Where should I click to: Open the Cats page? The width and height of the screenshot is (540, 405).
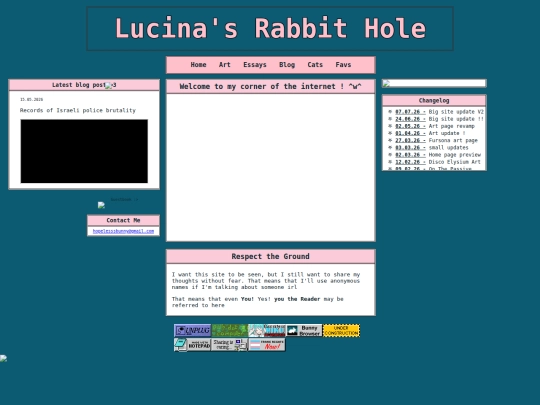[315, 65]
